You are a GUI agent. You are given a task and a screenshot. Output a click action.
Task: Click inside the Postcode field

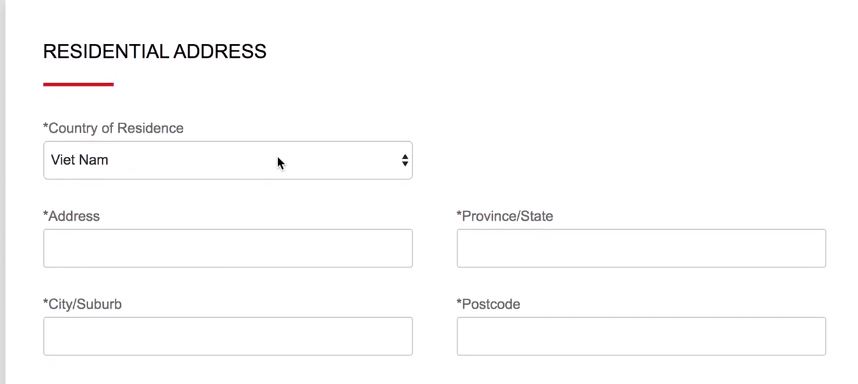(641, 336)
